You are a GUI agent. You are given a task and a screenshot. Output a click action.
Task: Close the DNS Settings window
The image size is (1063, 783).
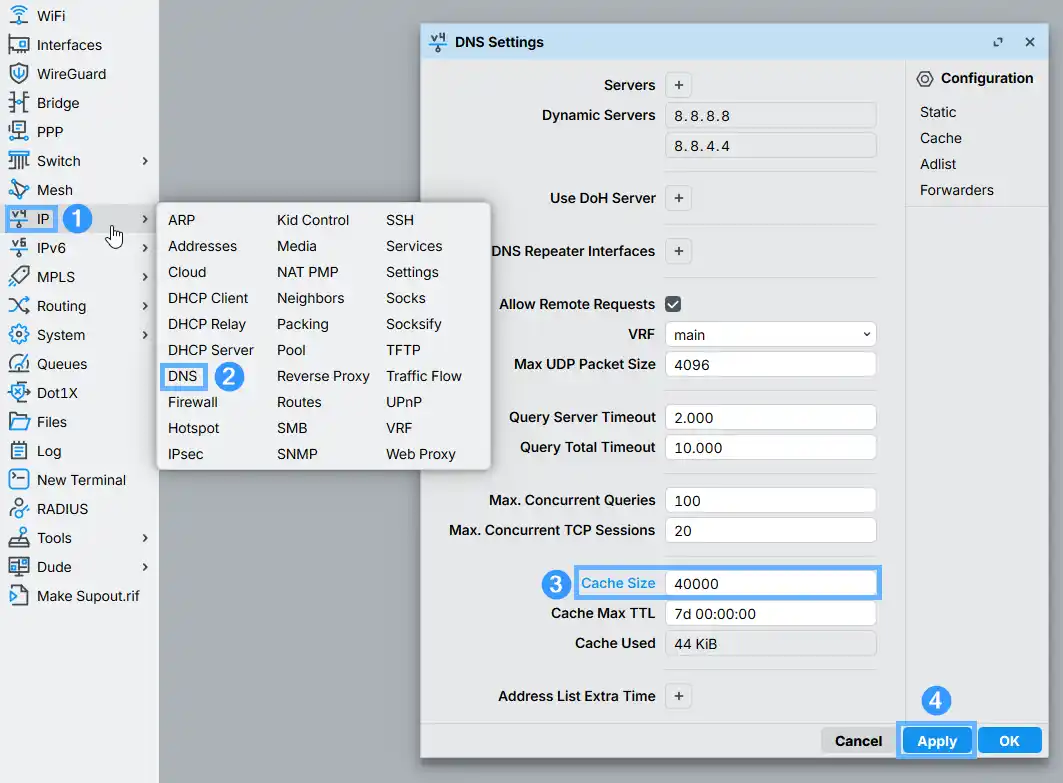pyautogui.click(x=1030, y=42)
